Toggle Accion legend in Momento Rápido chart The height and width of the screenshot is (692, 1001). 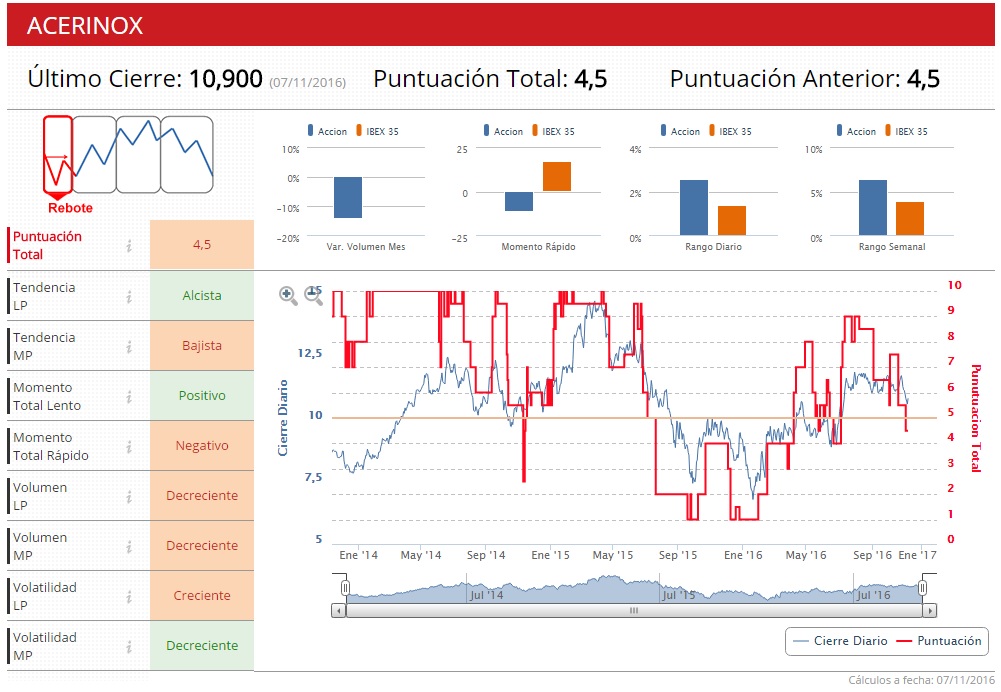click(504, 131)
